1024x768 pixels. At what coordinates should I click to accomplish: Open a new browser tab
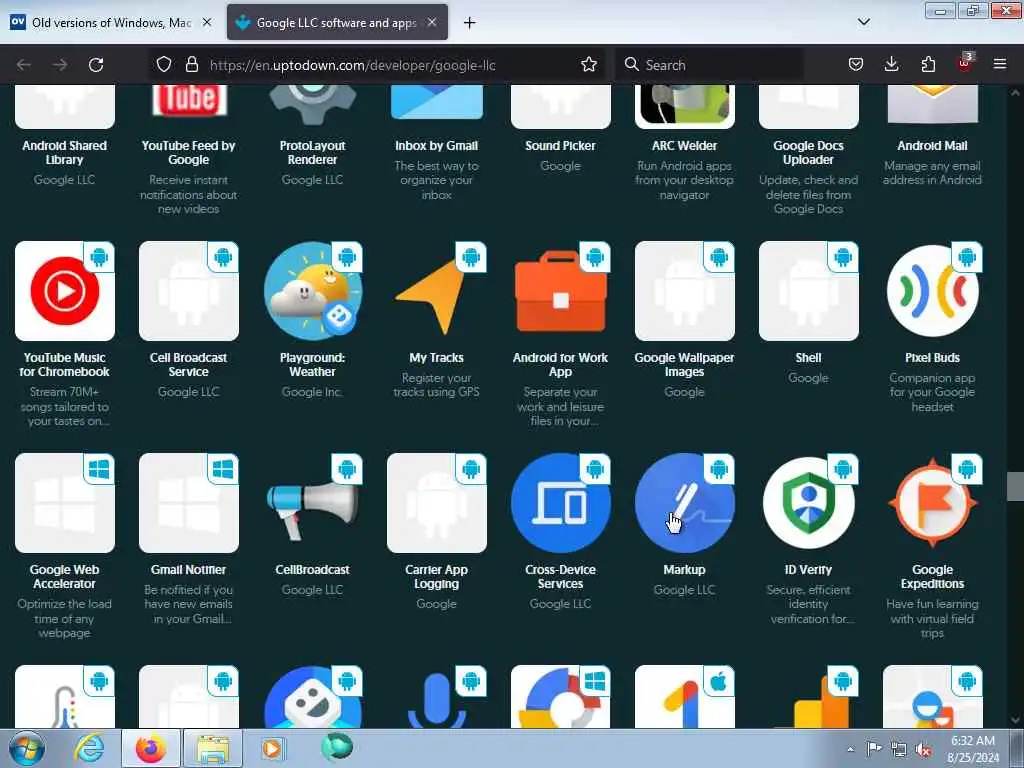click(469, 23)
